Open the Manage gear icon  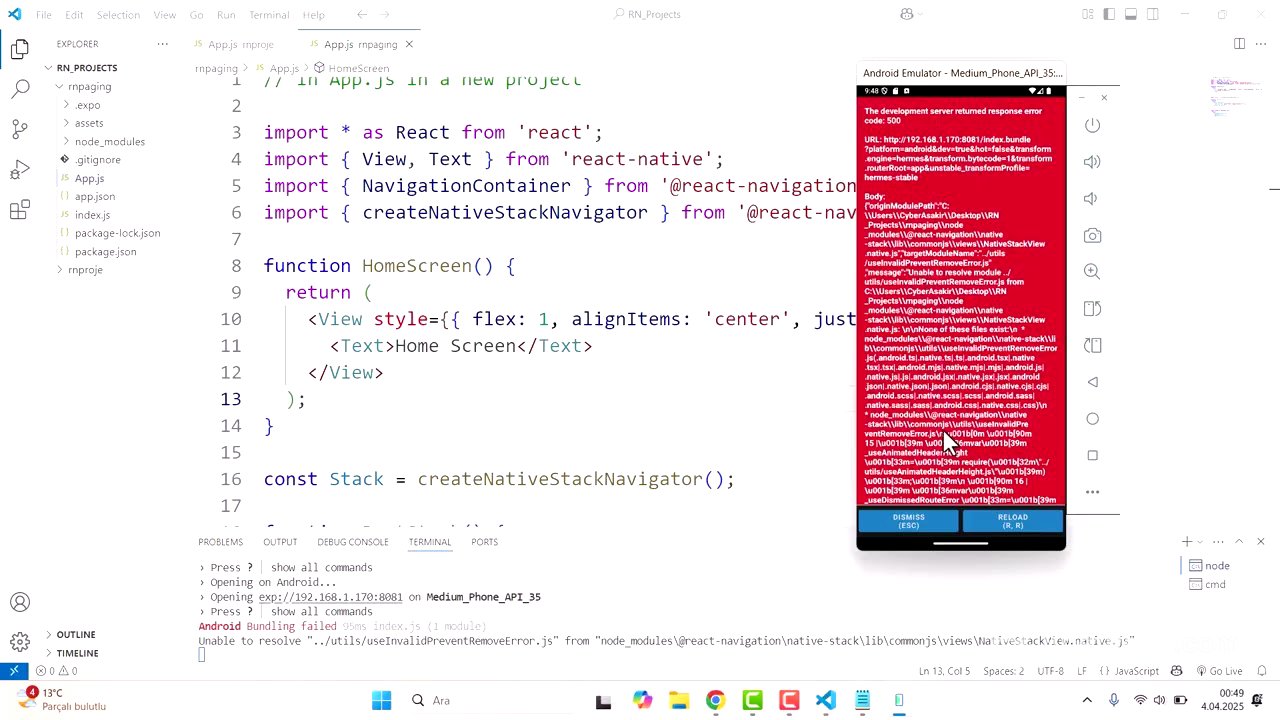[20, 642]
